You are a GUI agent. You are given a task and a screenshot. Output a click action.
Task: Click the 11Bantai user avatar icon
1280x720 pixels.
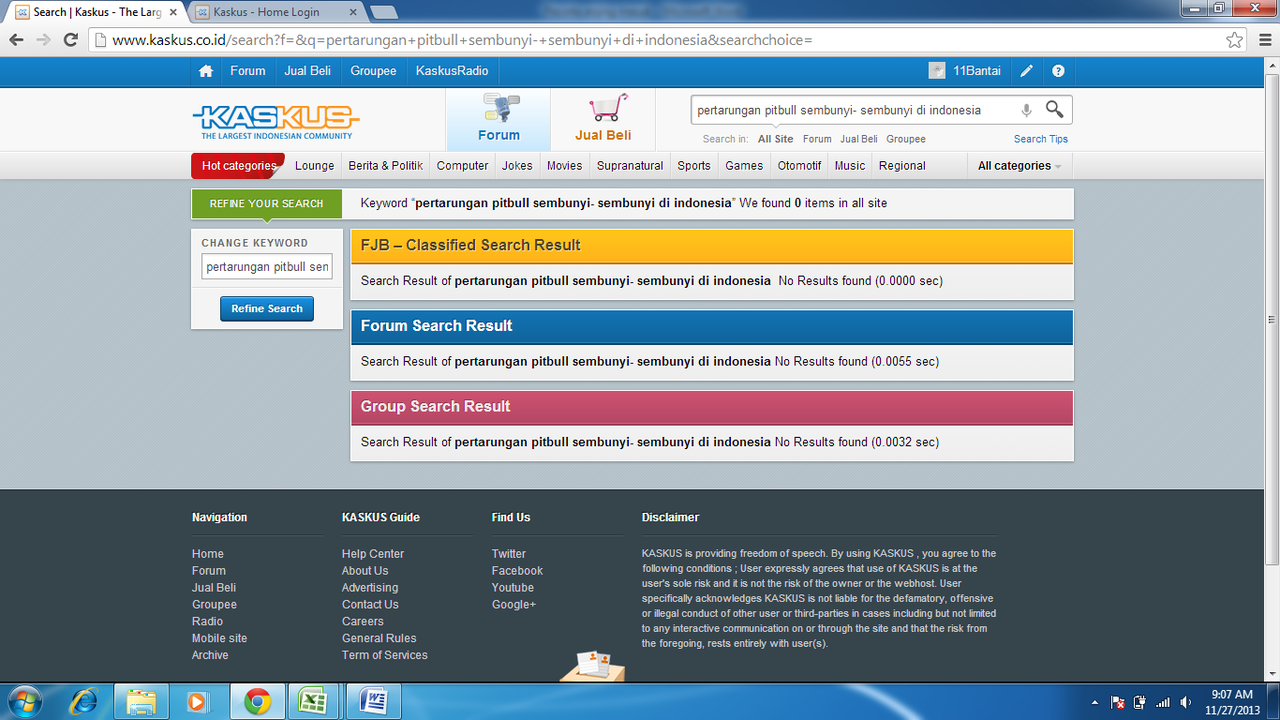937,71
